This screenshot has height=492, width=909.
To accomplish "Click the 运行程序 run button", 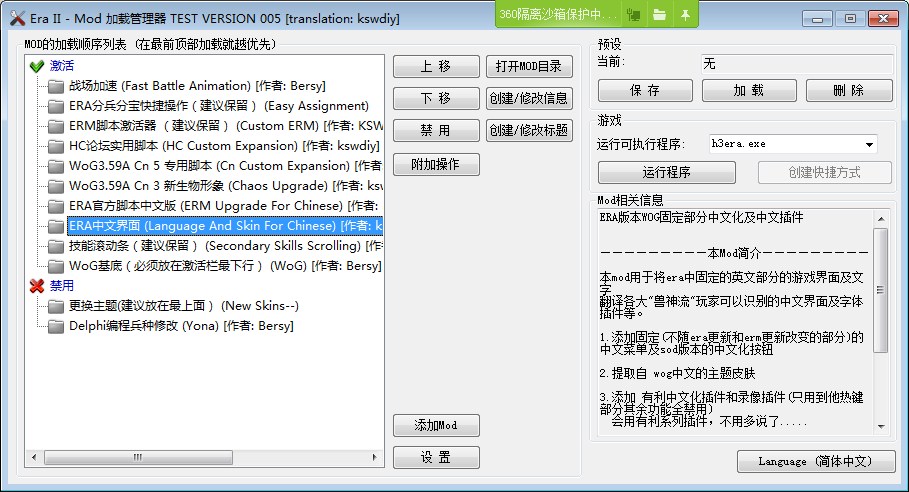I will [667, 172].
